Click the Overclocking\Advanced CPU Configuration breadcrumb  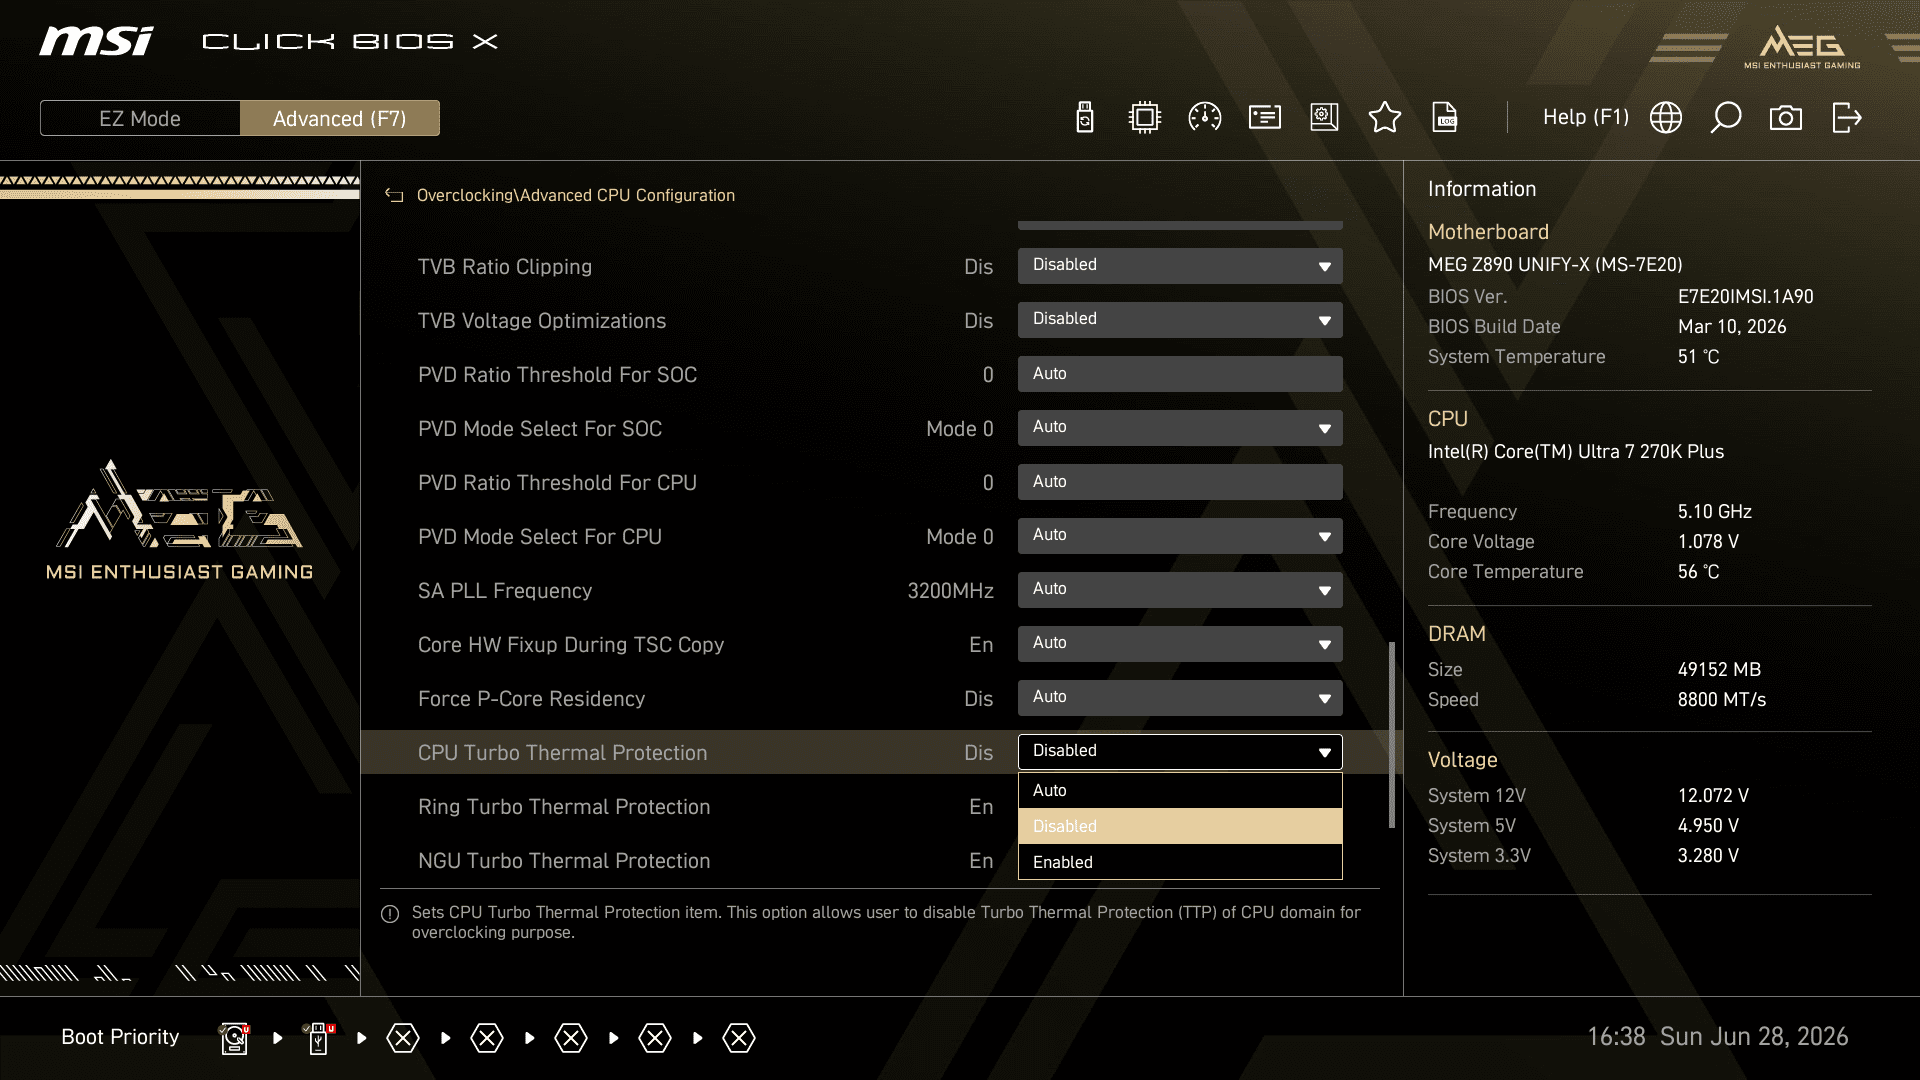576,196
